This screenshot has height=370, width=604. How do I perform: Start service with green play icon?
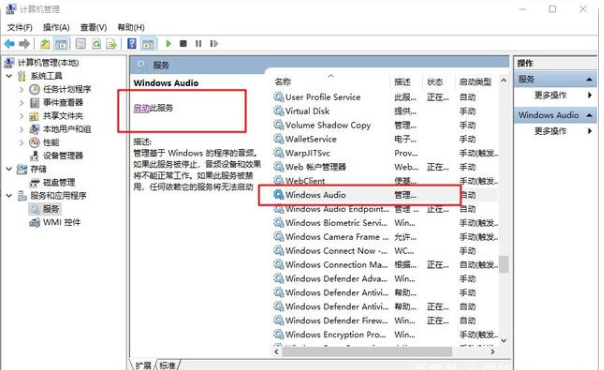168,44
